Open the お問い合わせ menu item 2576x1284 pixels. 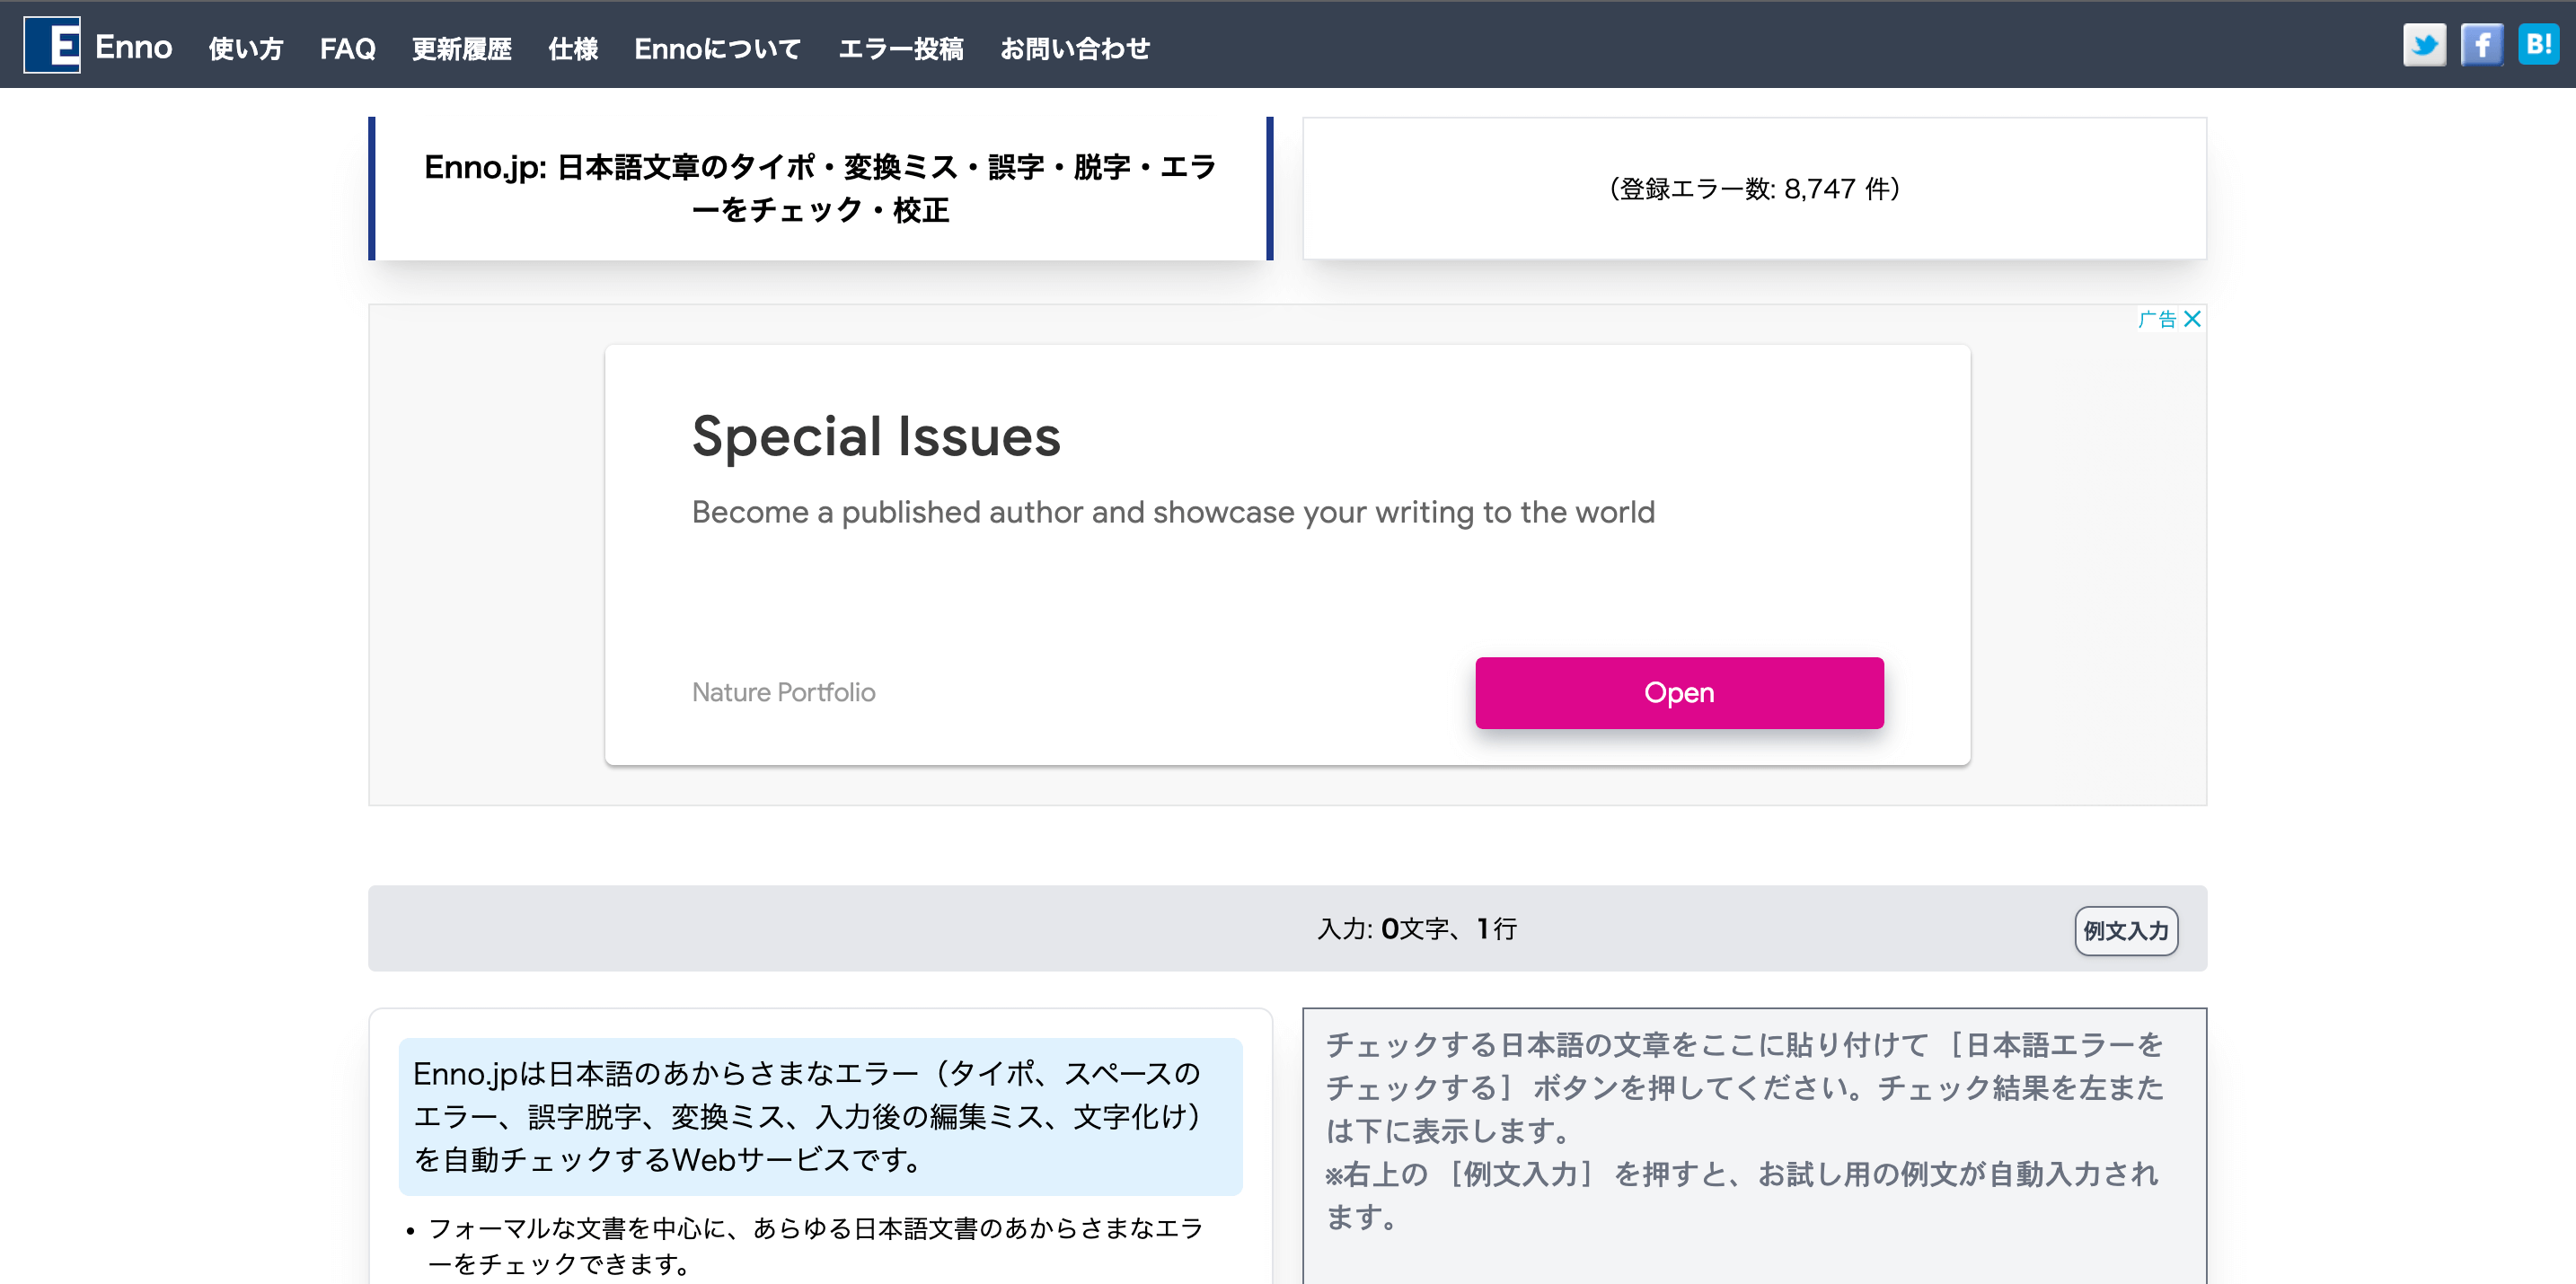coord(1074,48)
